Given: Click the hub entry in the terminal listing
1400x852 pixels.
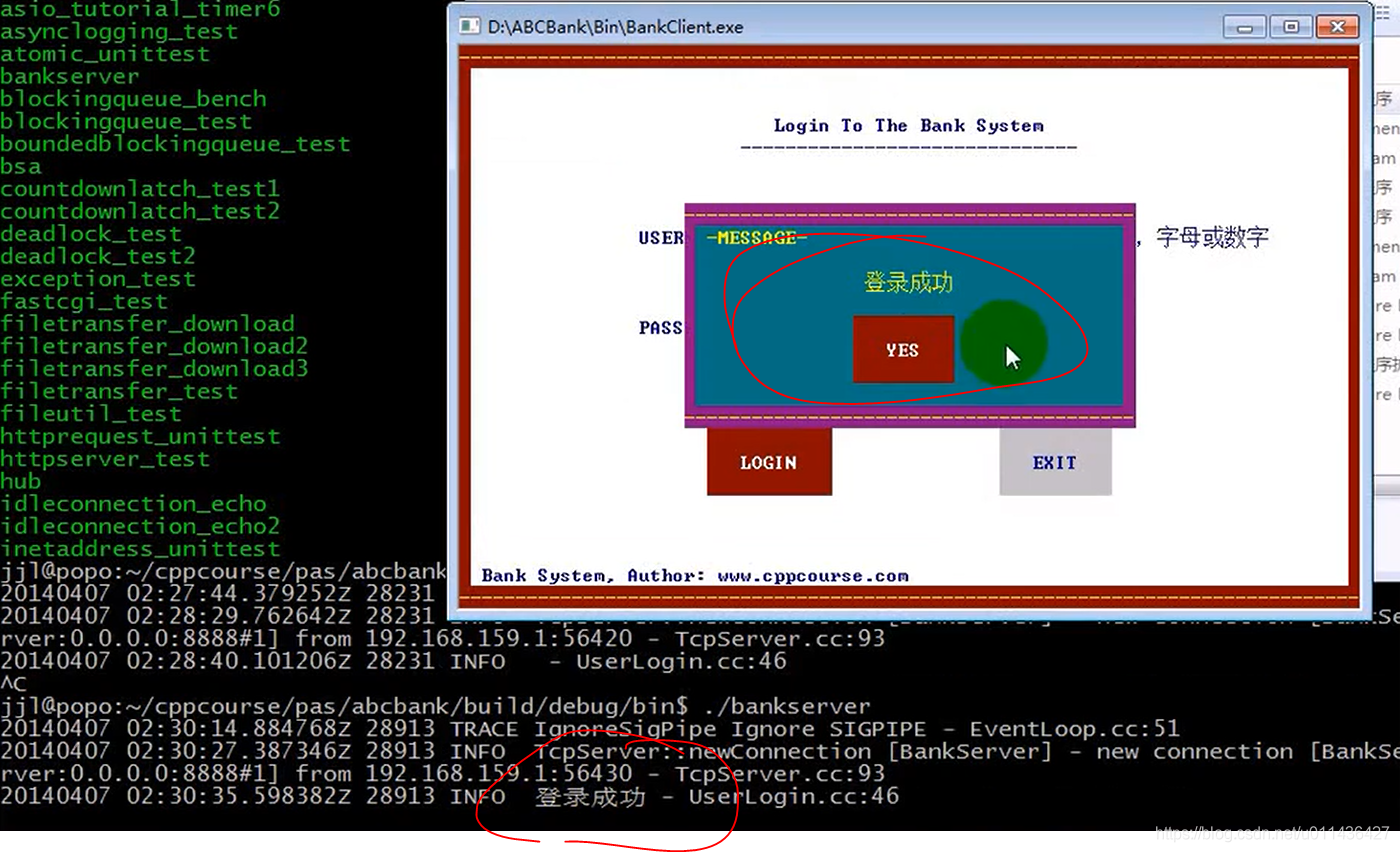Looking at the screenshot, I should pos(21,481).
